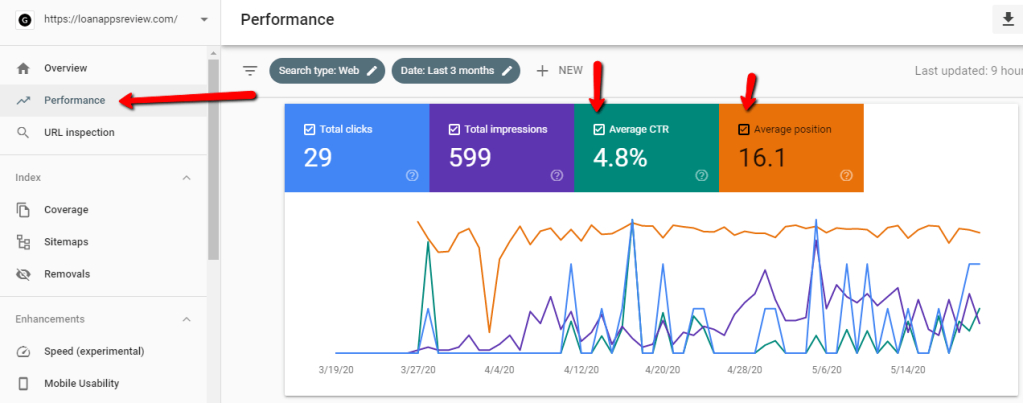The image size is (1023, 403).
Task: Click pencil icon on Date chip
Action: click(x=508, y=71)
